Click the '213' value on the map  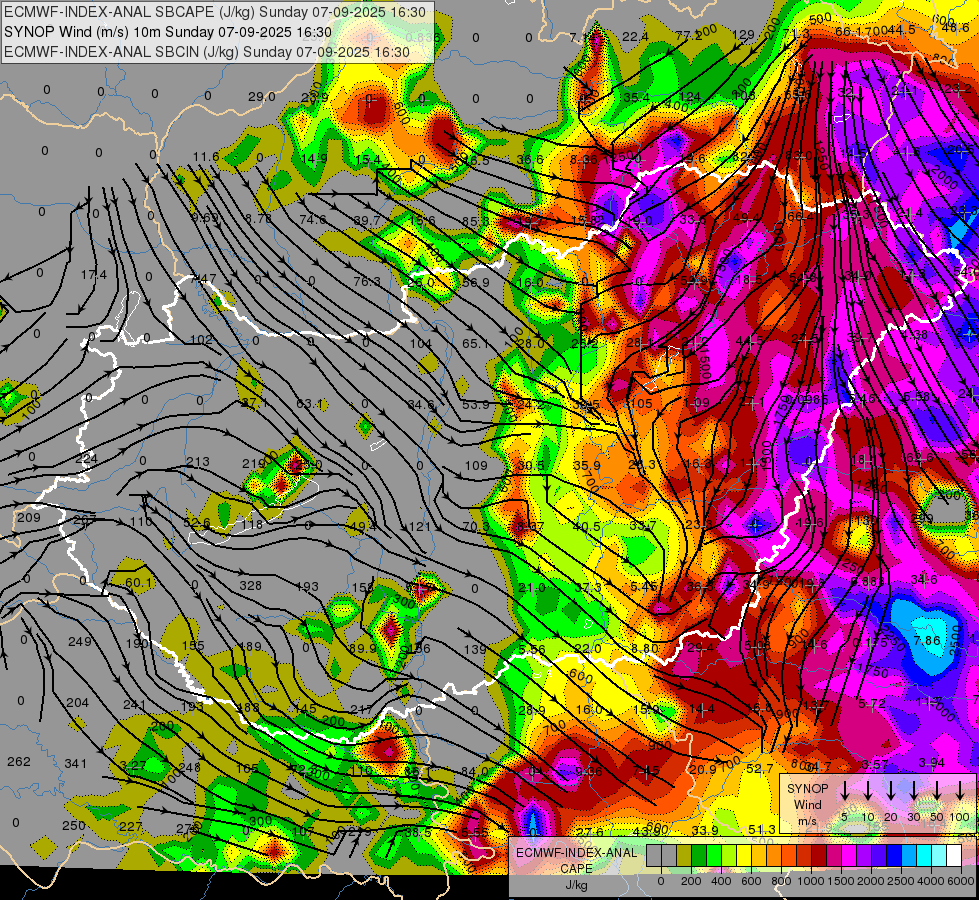click(198, 462)
